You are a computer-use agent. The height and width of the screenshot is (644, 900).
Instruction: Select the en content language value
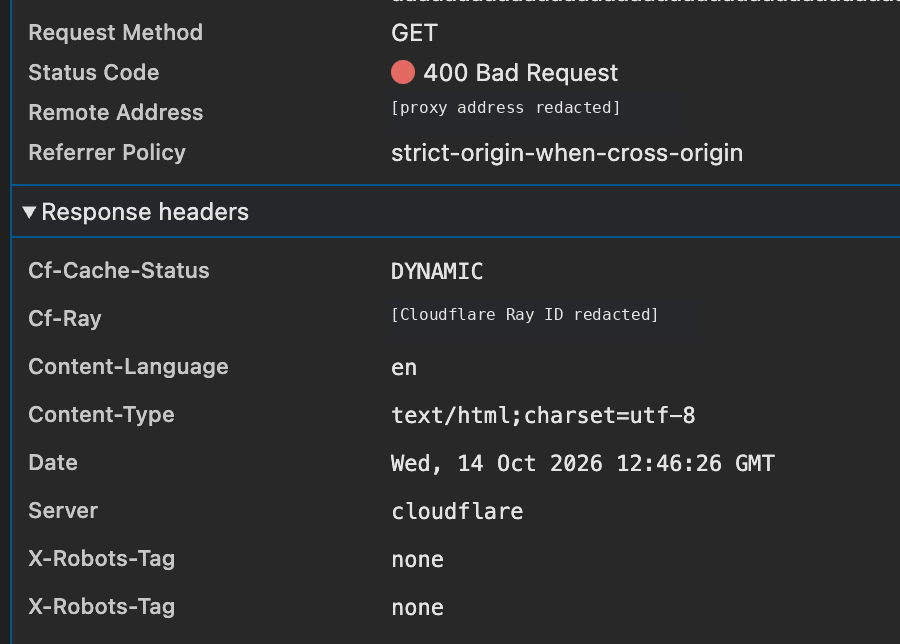click(404, 368)
